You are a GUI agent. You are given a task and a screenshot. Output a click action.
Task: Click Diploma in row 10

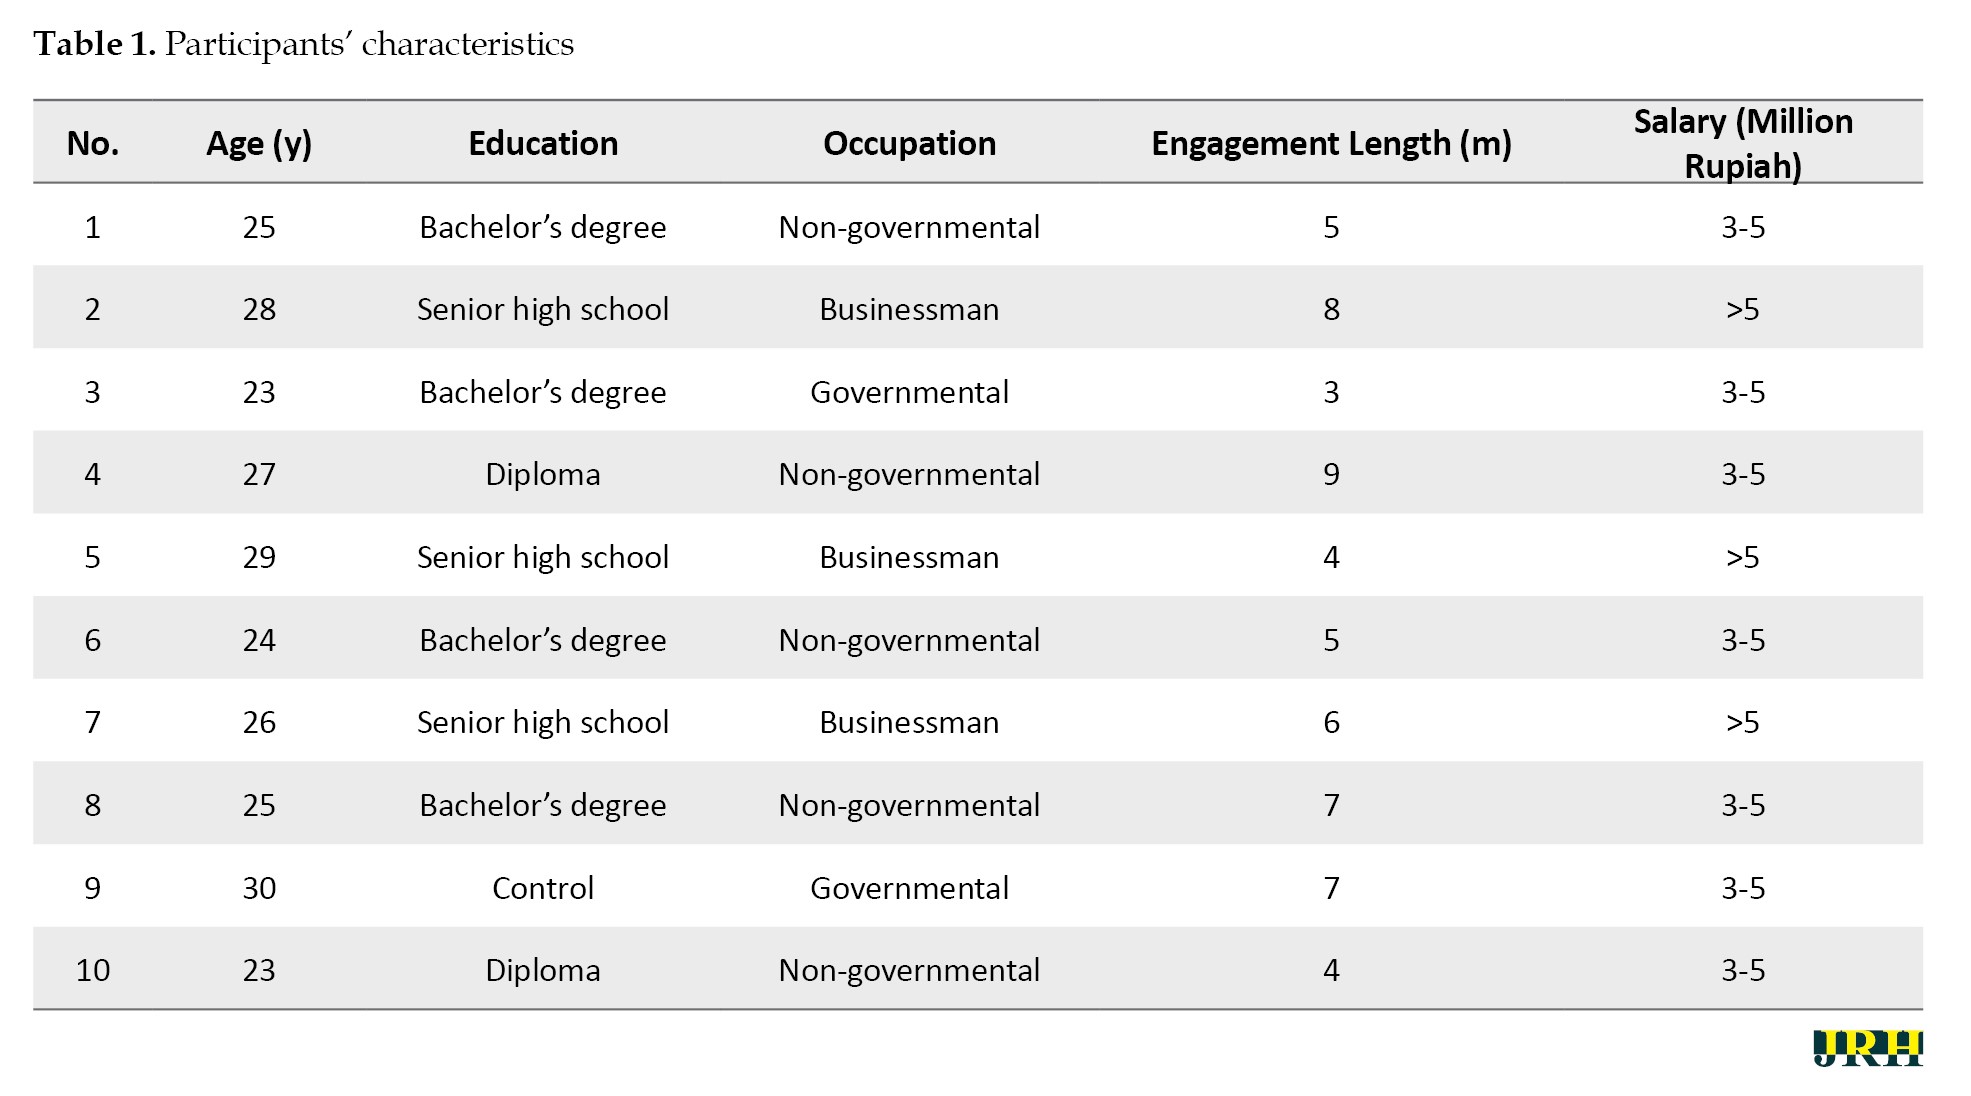(x=543, y=970)
